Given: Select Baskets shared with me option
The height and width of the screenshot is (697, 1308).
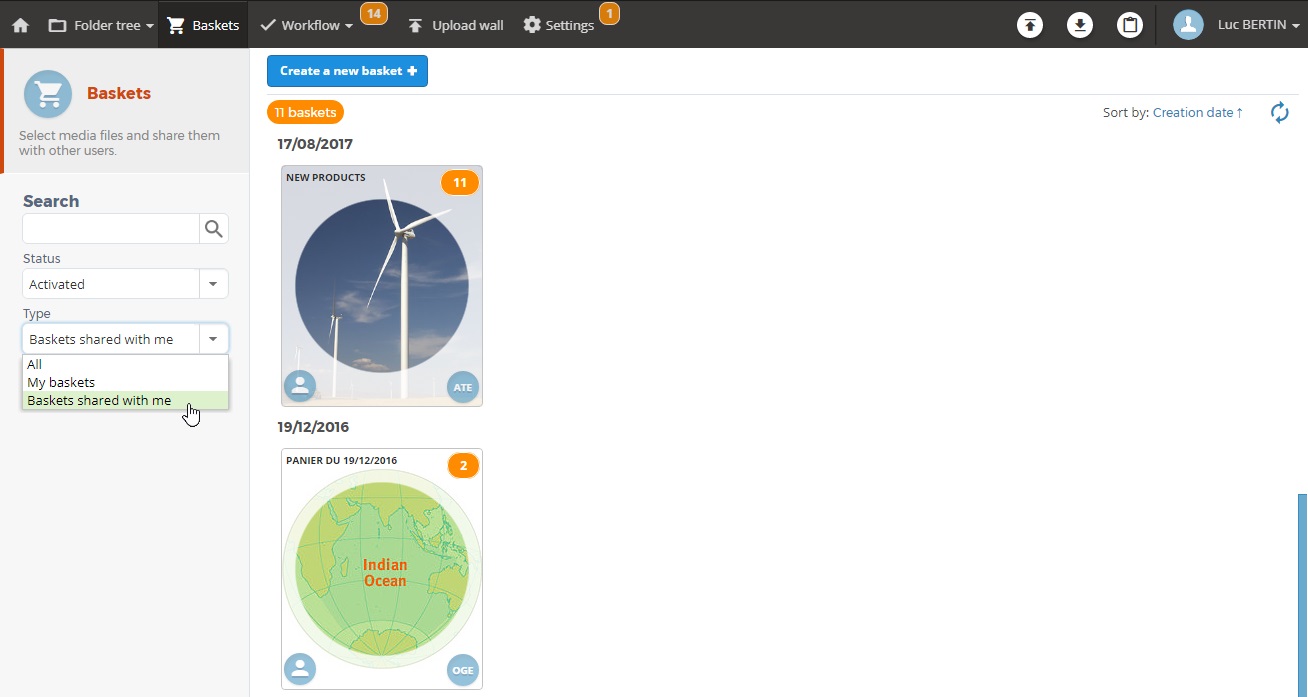Looking at the screenshot, I should [126, 400].
